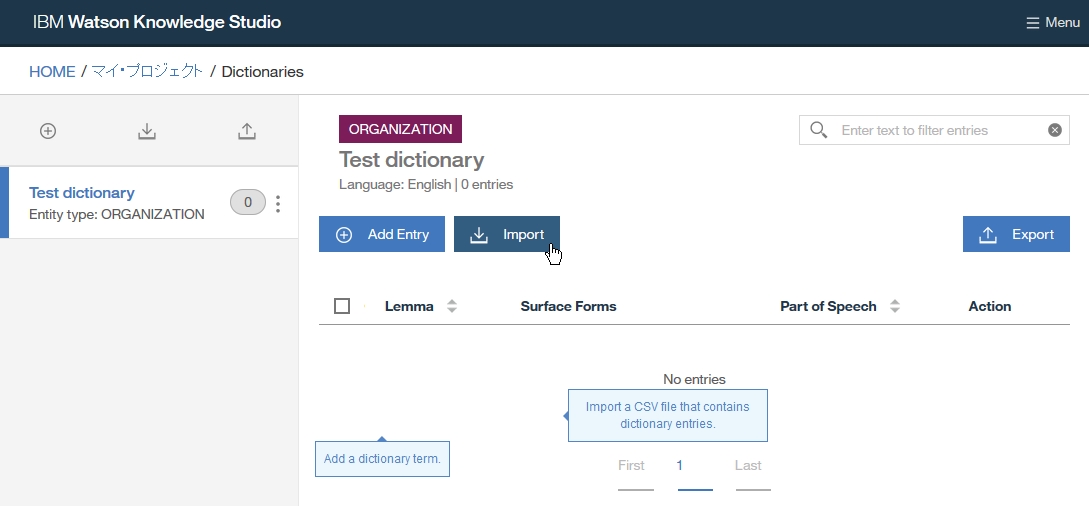Go to HOME breadcrumb link
This screenshot has height=506, width=1089.
(x=52, y=72)
